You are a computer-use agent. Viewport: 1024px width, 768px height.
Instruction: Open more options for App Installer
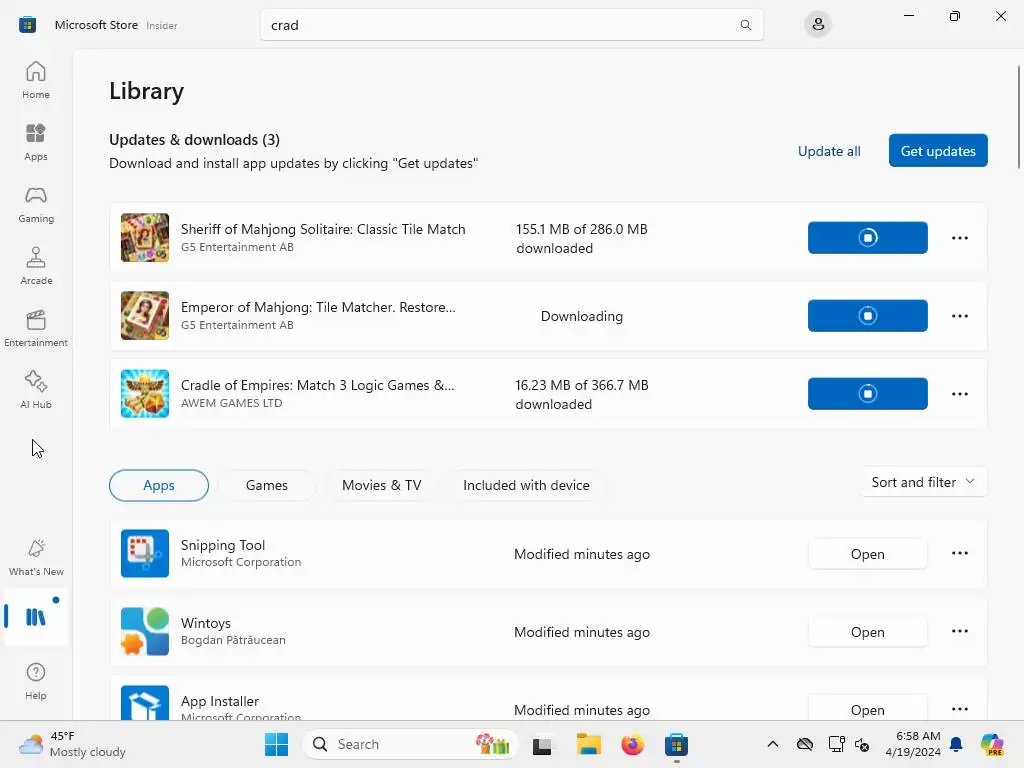959,709
